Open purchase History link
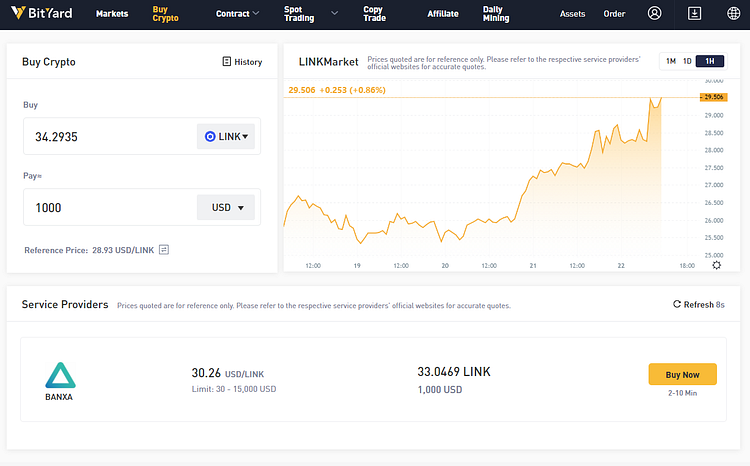Image resolution: width=750 pixels, height=466 pixels. tap(243, 61)
